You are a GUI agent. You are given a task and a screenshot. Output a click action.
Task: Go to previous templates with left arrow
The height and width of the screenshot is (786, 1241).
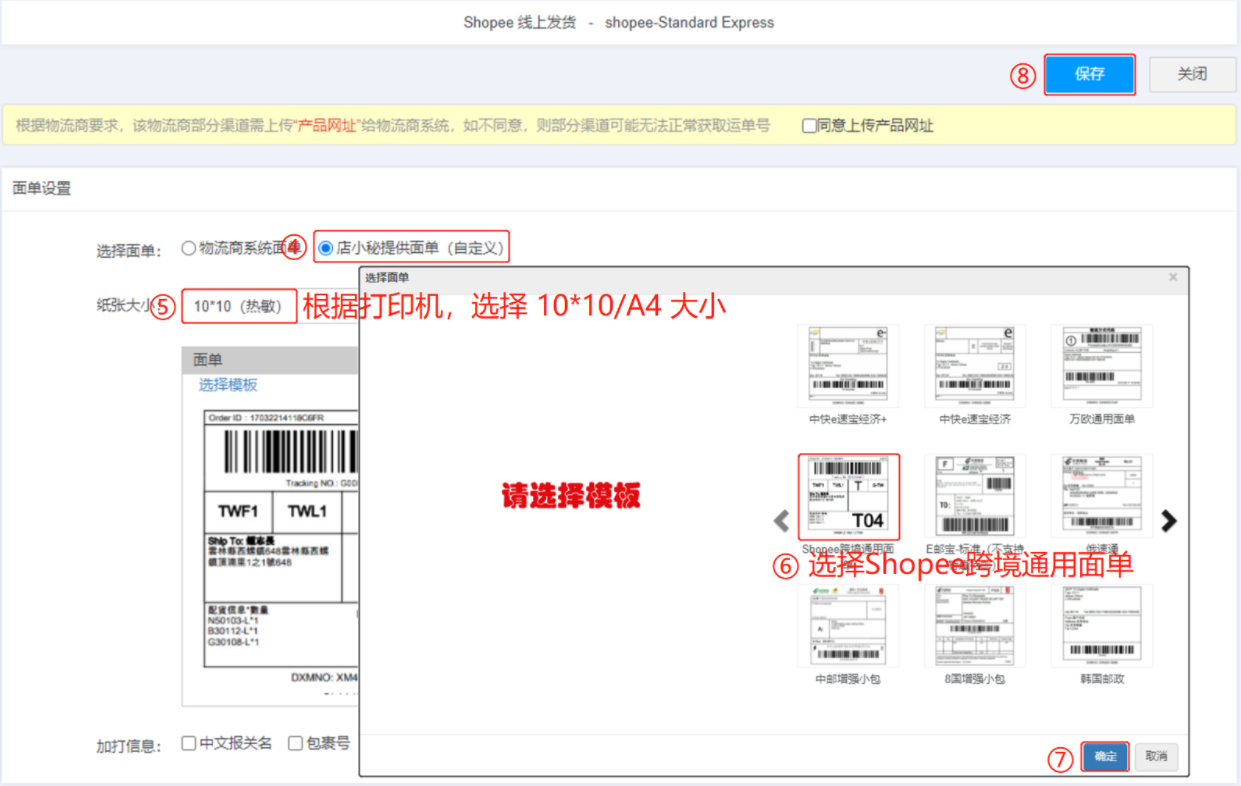[782, 521]
